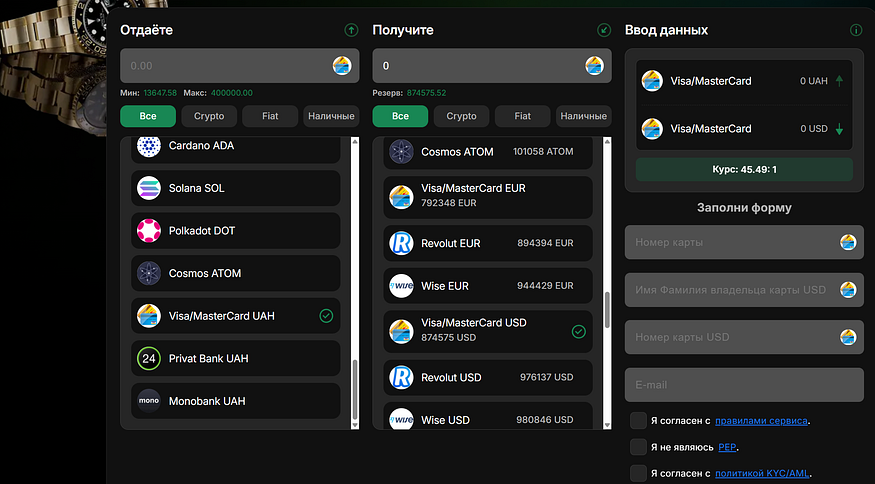The width and height of the screenshot is (875, 484).
Task: Click the info icon beside Ввод данных
Action: (855, 30)
